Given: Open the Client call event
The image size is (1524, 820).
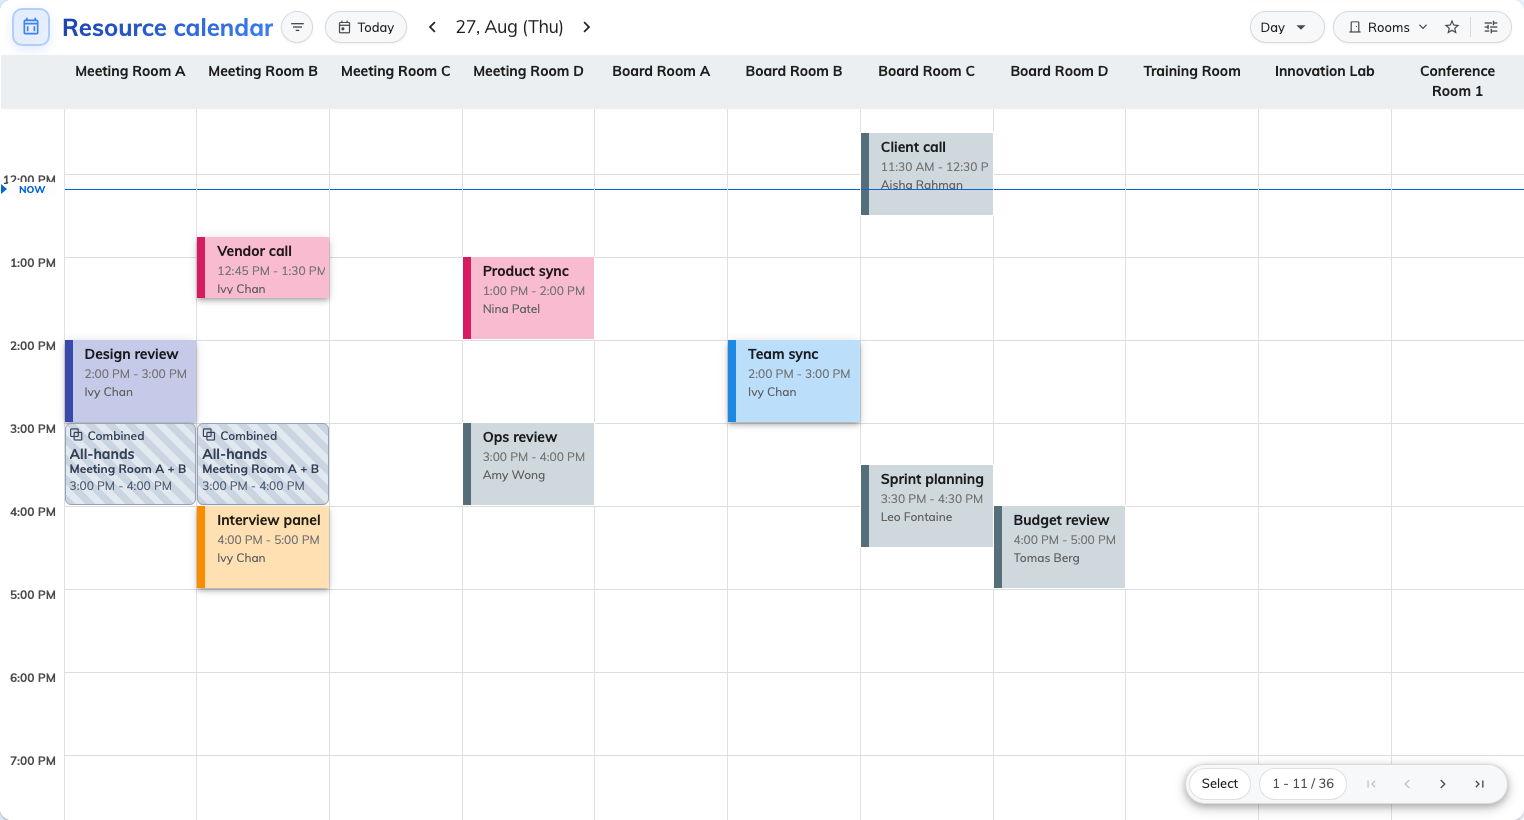Looking at the screenshot, I should (x=927, y=174).
